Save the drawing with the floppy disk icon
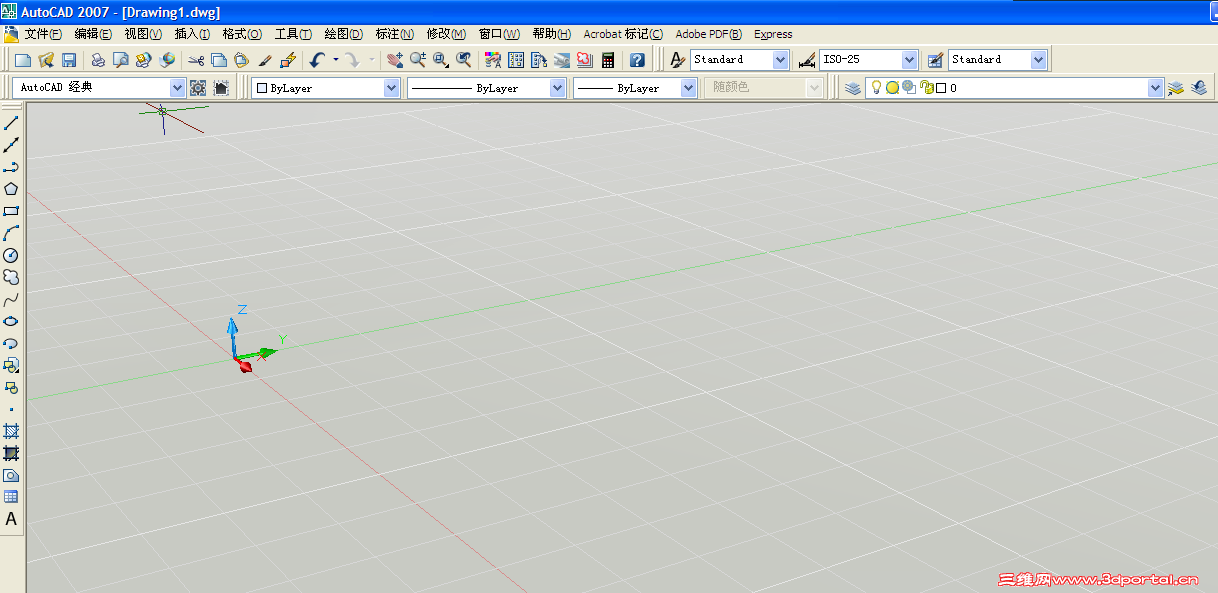The height and width of the screenshot is (593, 1218). pos(69,60)
